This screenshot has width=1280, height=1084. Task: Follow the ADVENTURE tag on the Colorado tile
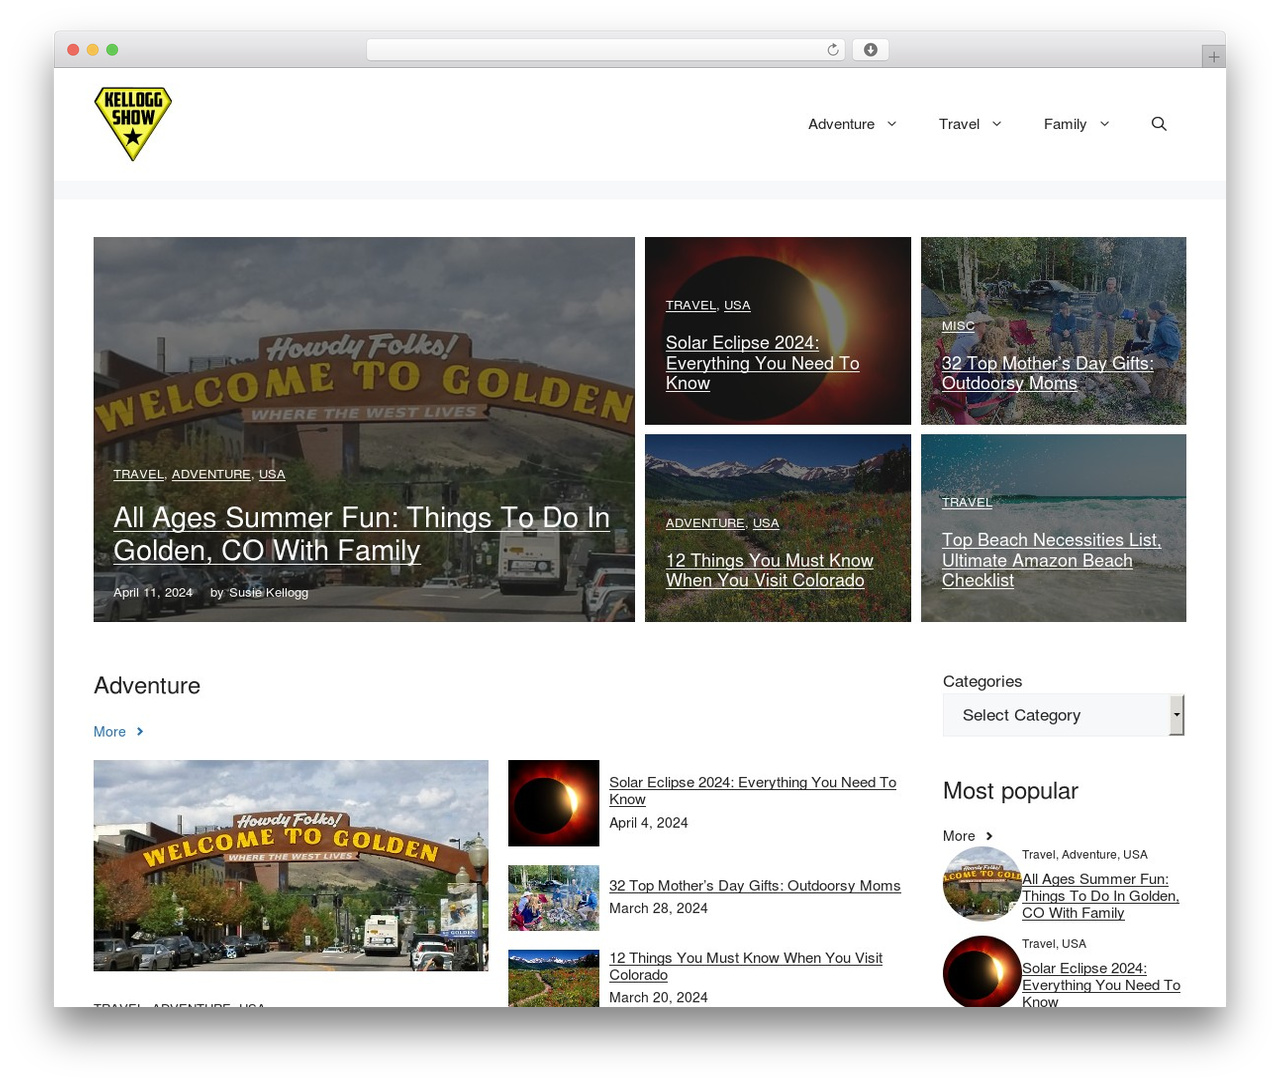705,523
